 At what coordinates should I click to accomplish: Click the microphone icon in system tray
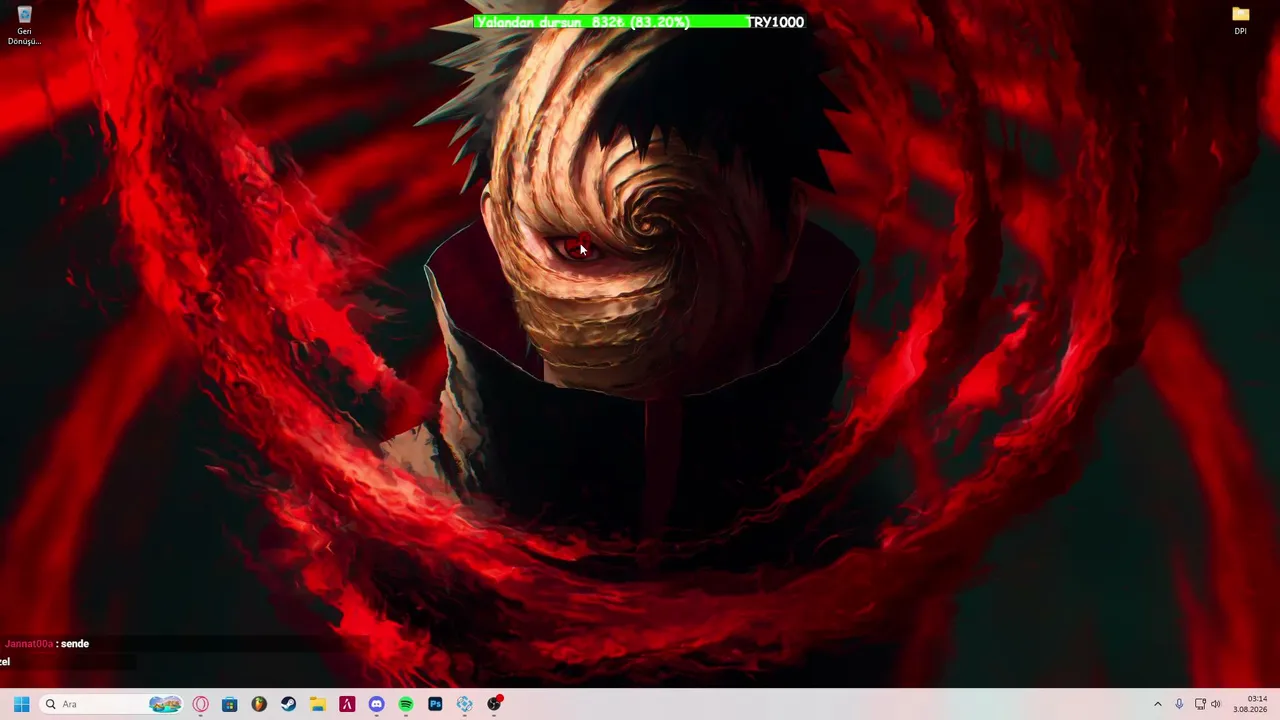point(1179,704)
